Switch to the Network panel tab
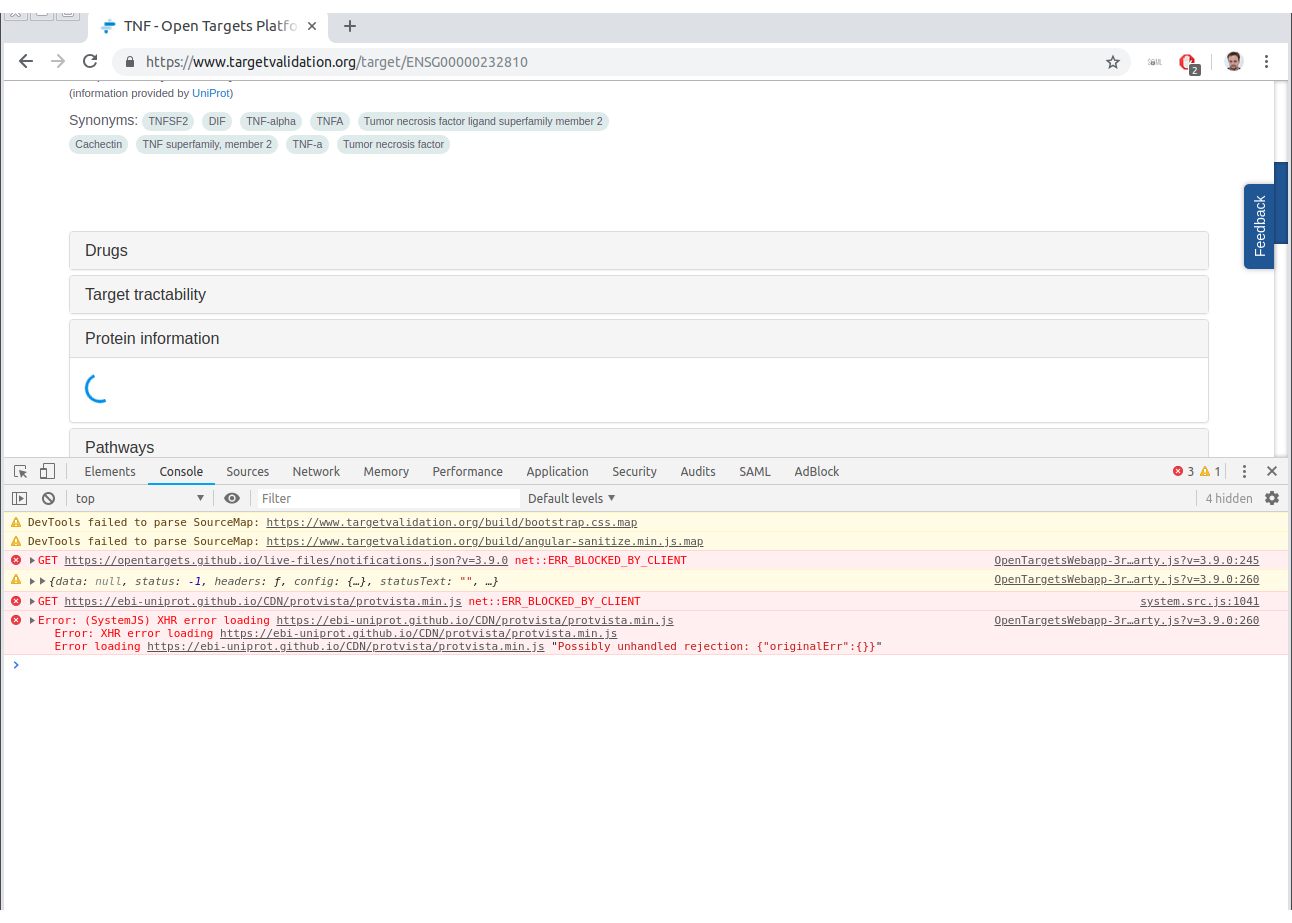Viewport: 1292px width, 923px height. pos(316,471)
